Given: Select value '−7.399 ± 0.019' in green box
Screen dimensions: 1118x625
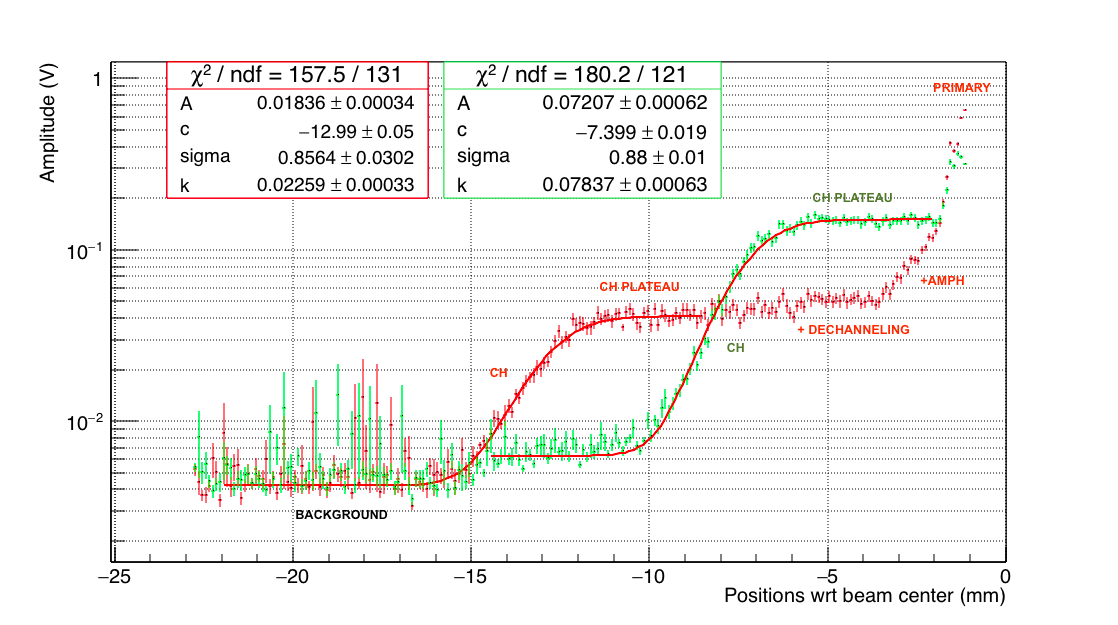Looking at the screenshot, I should click(x=641, y=132).
